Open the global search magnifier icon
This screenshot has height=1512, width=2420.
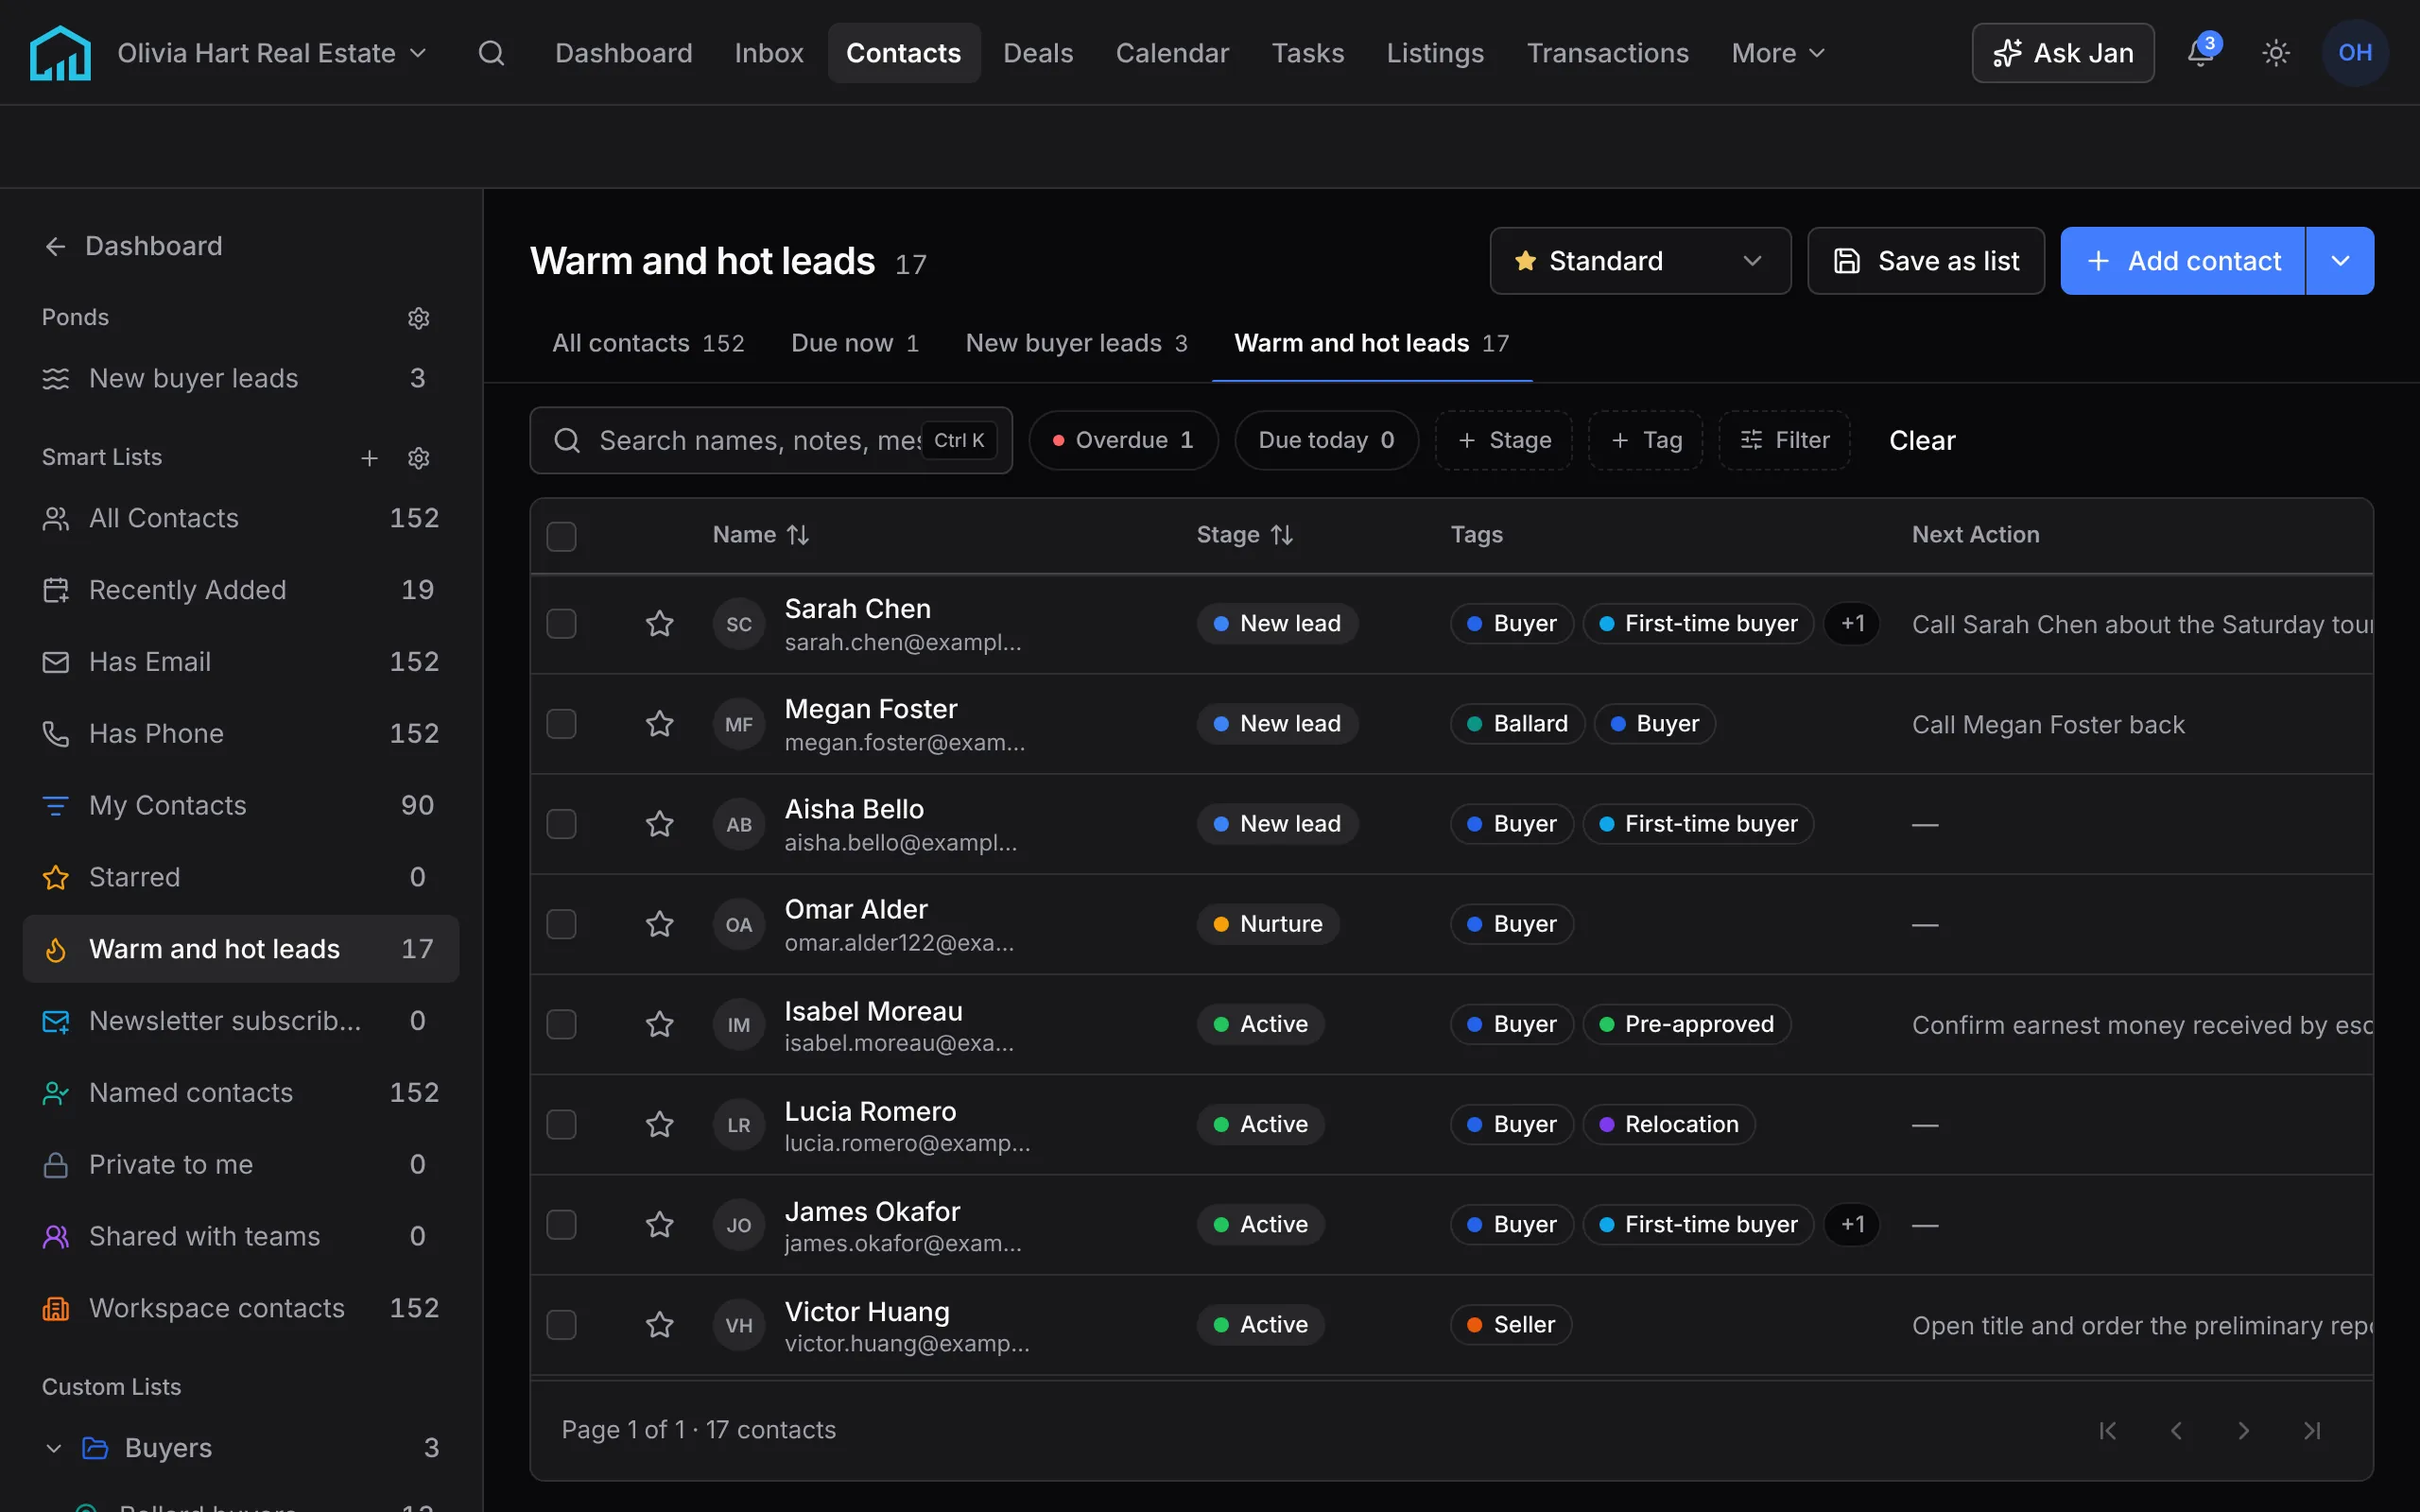(x=491, y=53)
